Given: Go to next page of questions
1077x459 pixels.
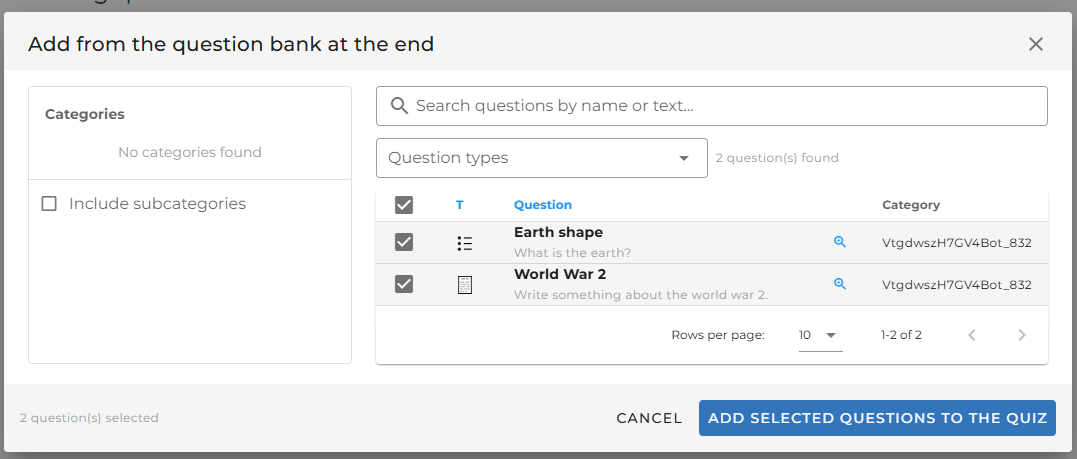Looking at the screenshot, I should (1021, 335).
